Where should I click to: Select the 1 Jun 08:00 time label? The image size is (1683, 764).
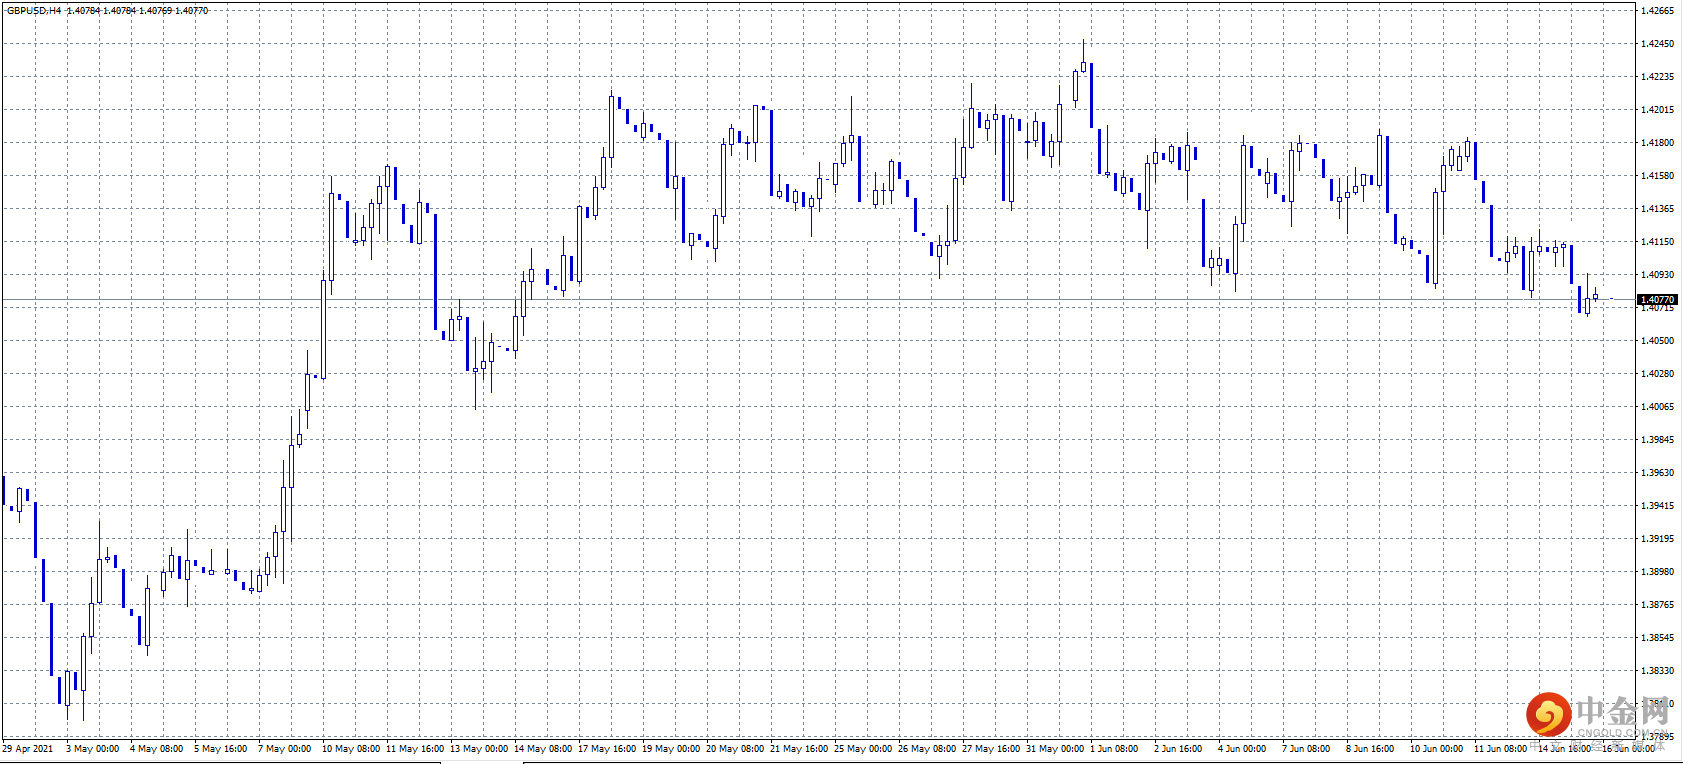pyautogui.click(x=1114, y=748)
